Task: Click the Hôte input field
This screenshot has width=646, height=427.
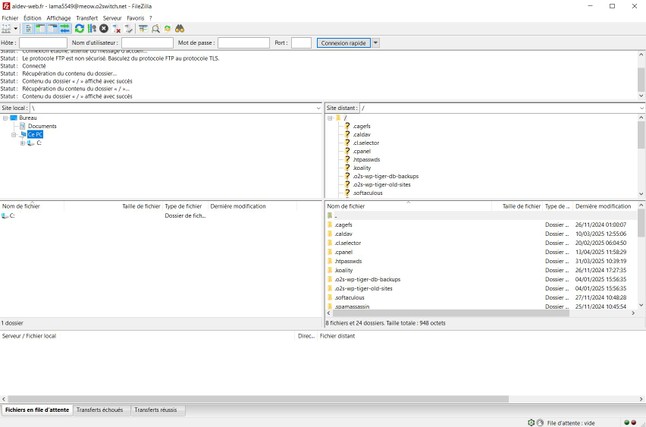Action: click(x=43, y=43)
